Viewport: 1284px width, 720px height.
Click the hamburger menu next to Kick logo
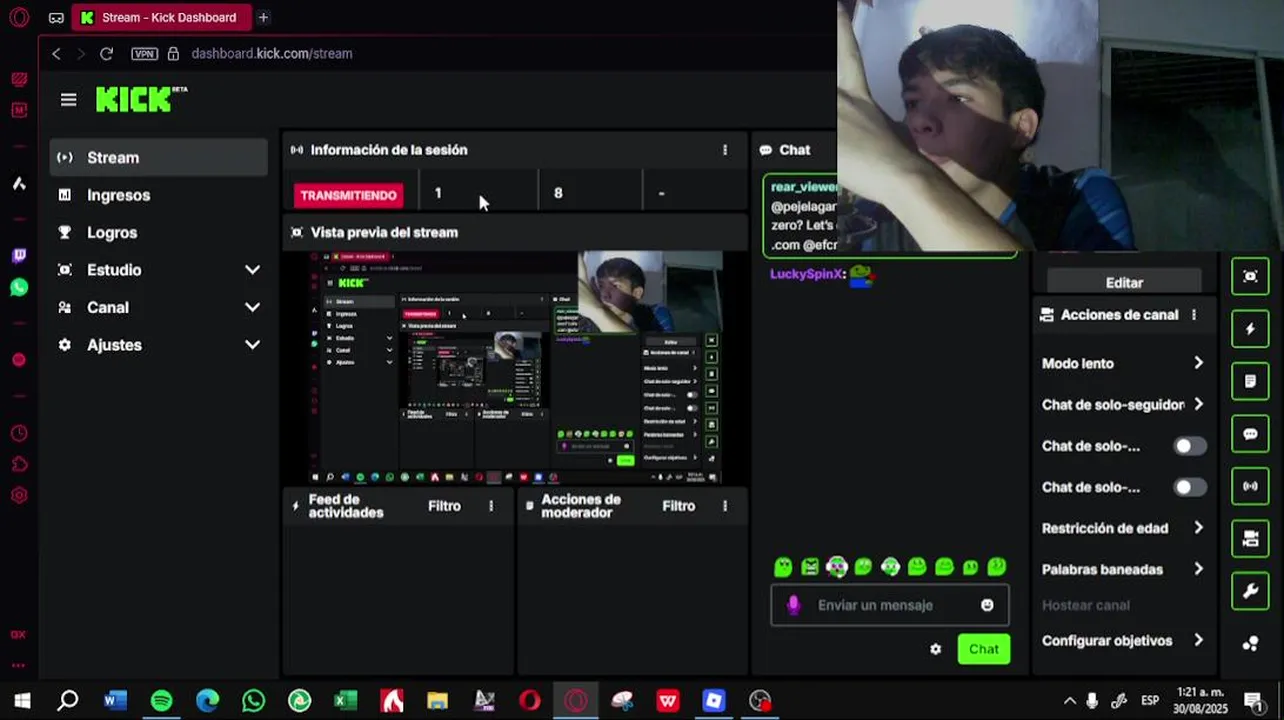tap(68, 99)
